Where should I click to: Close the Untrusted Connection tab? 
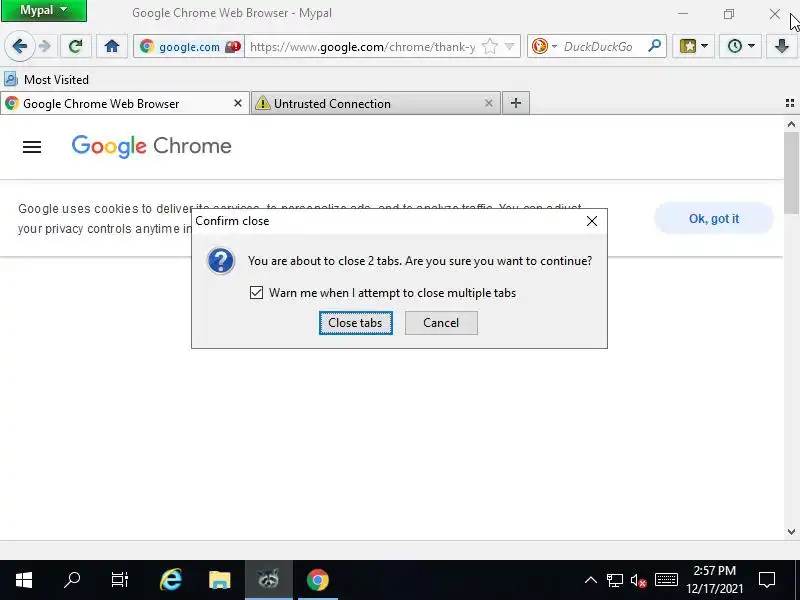[489, 103]
